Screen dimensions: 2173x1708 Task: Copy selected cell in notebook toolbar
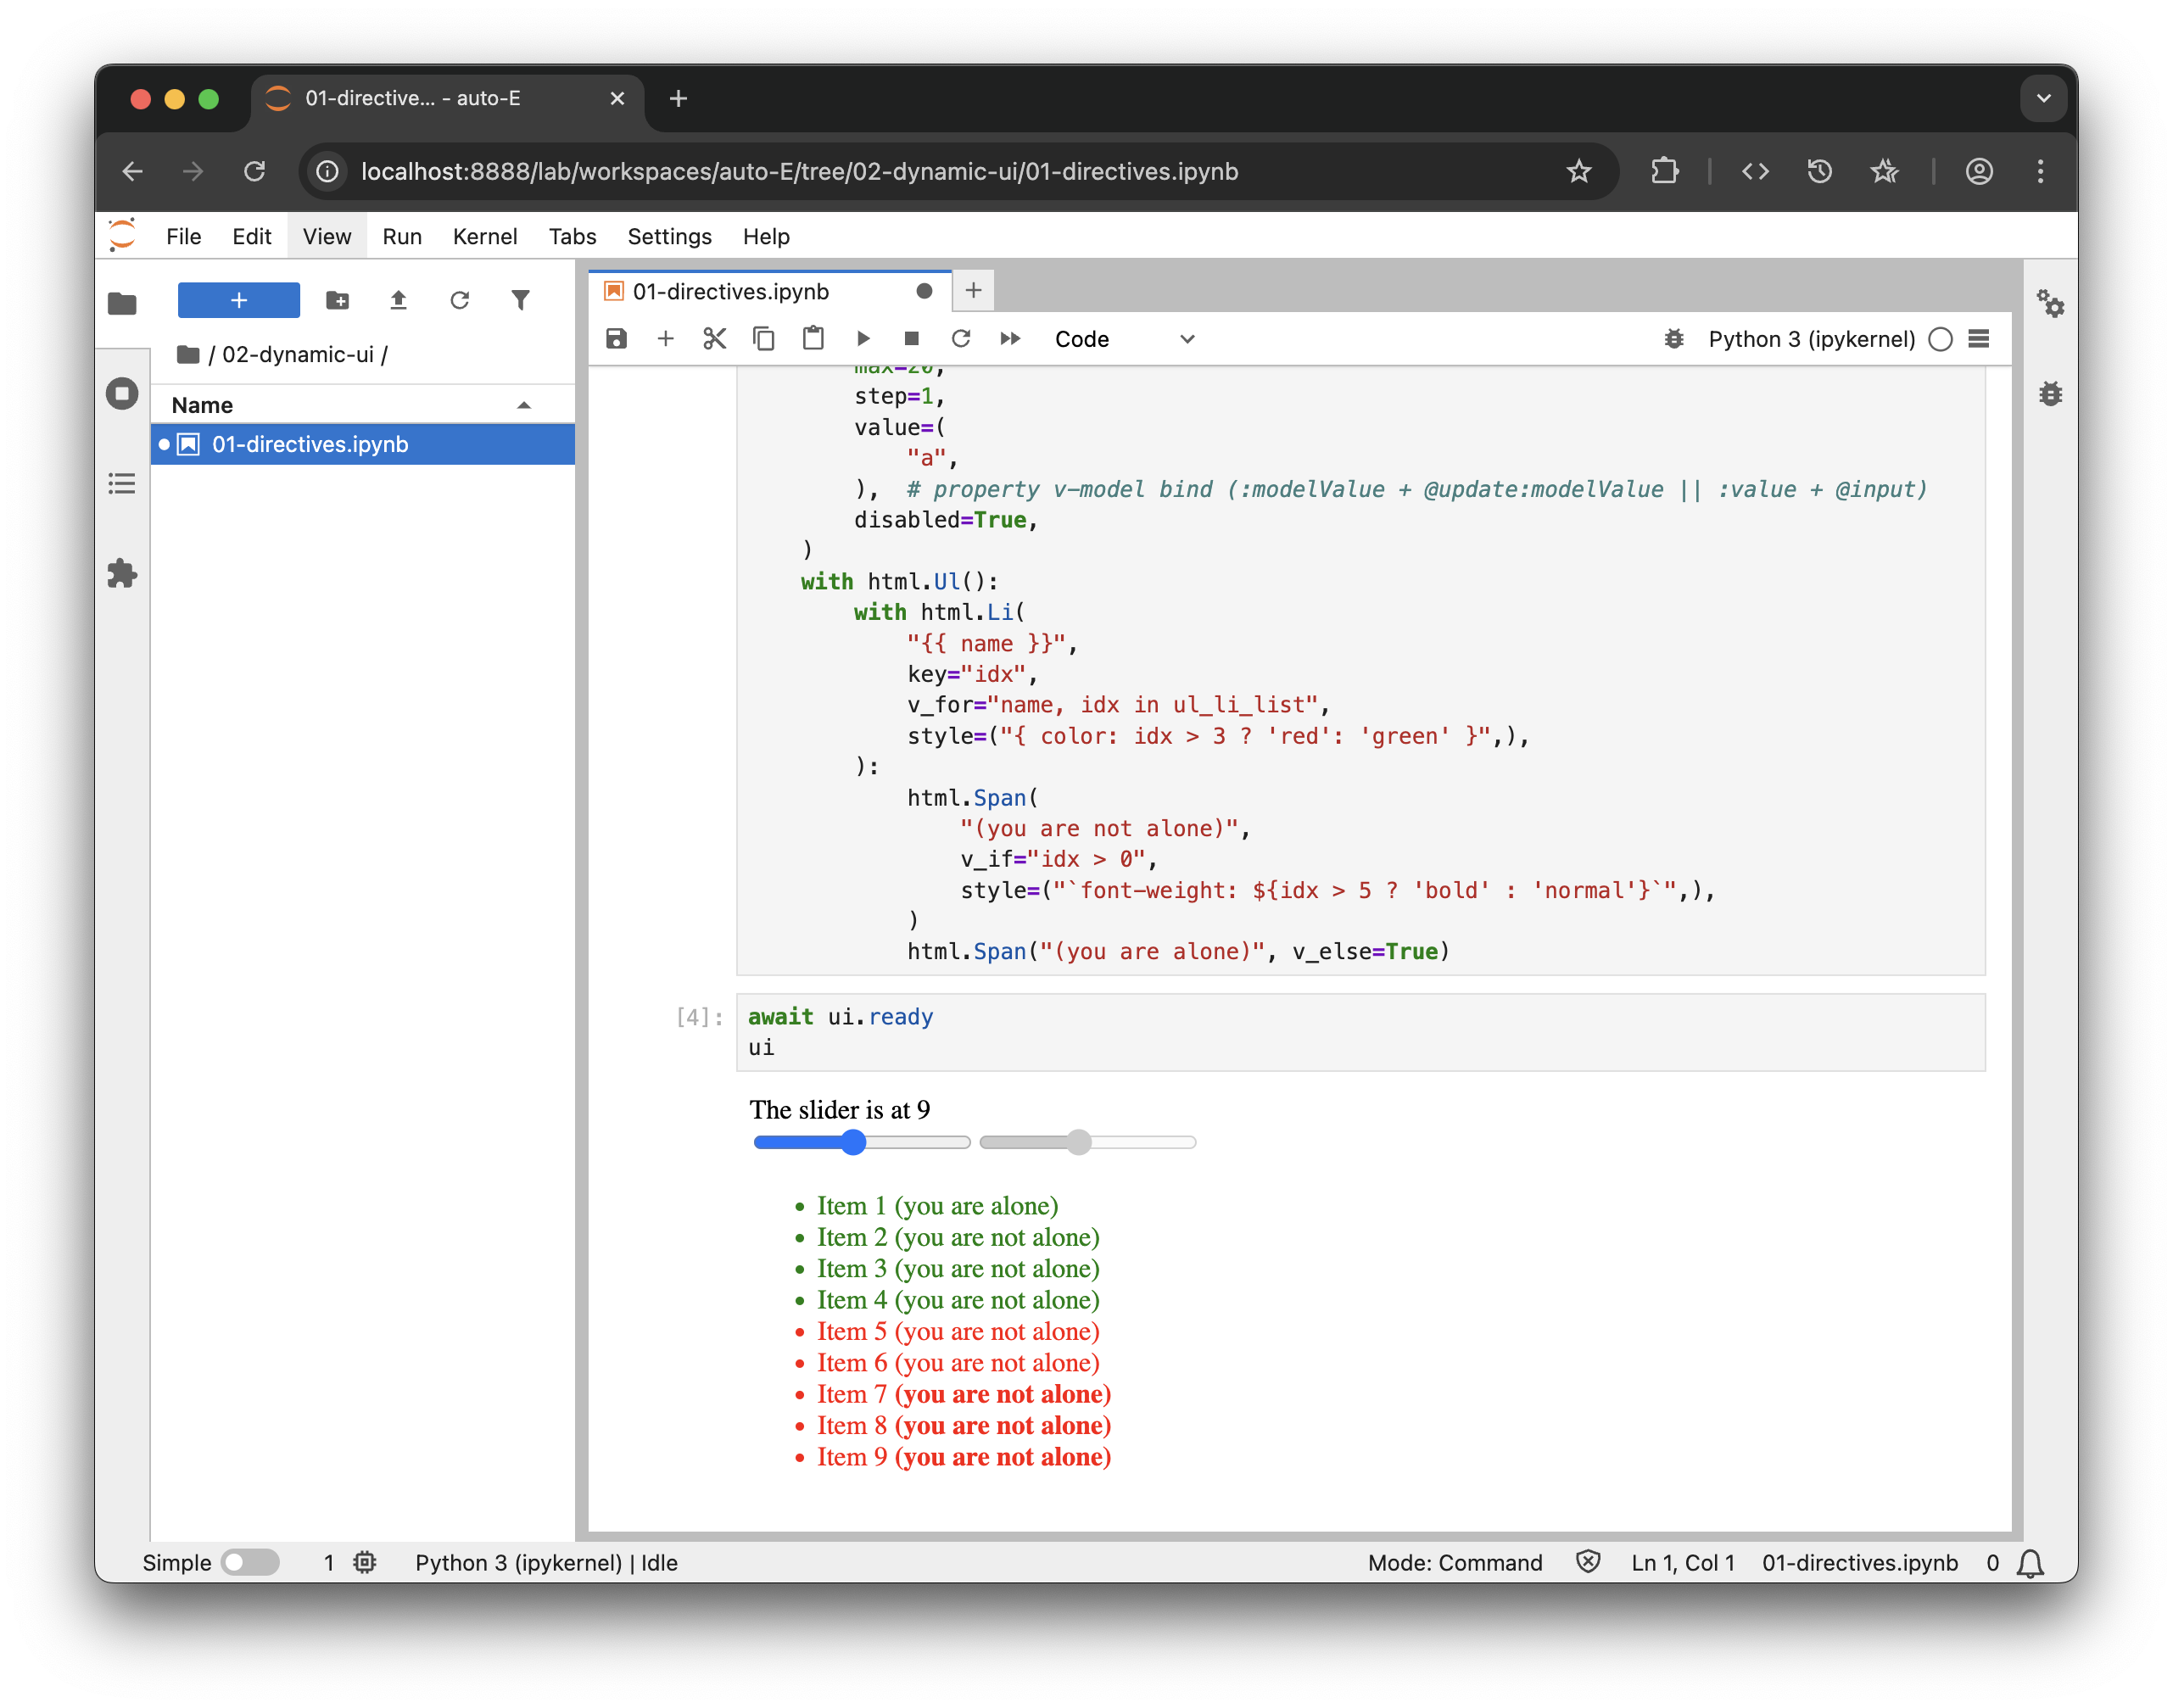(763, 339)
